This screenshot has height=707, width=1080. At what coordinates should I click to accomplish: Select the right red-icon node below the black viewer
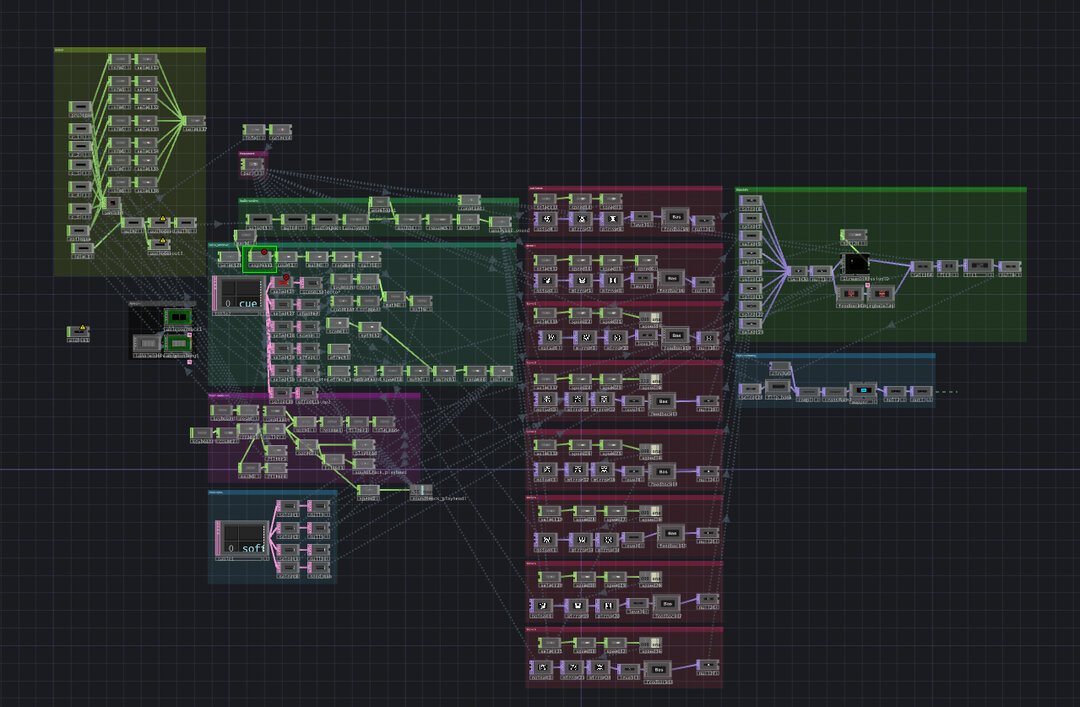(x=880, y=294)
